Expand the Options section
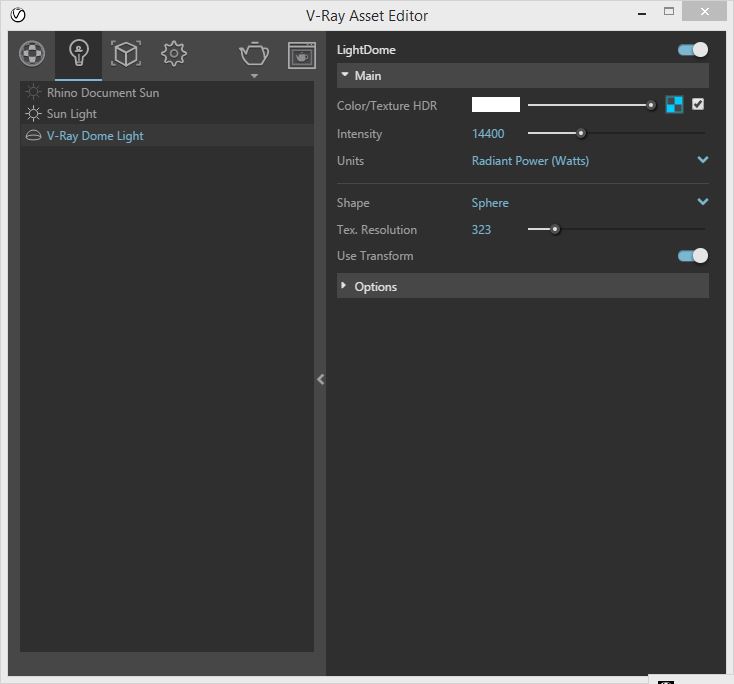This screenshot has width=734, height=684. pos(375,287)
